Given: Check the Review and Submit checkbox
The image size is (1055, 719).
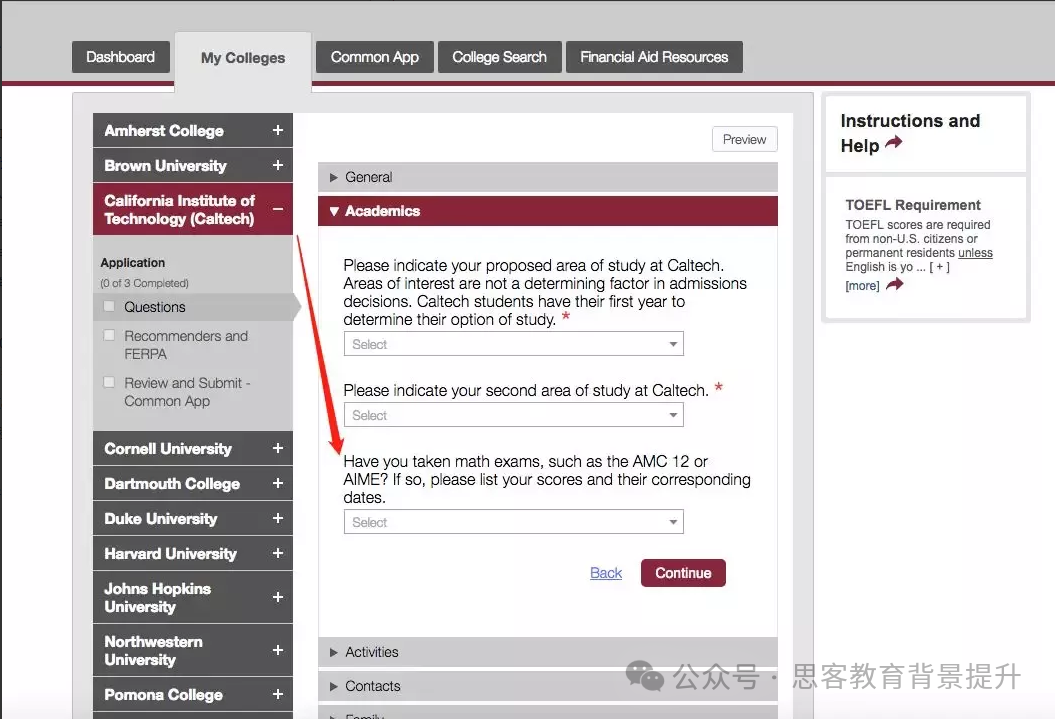Looking at the screenshot, I should pyautogui.click(x=111, y=383).
